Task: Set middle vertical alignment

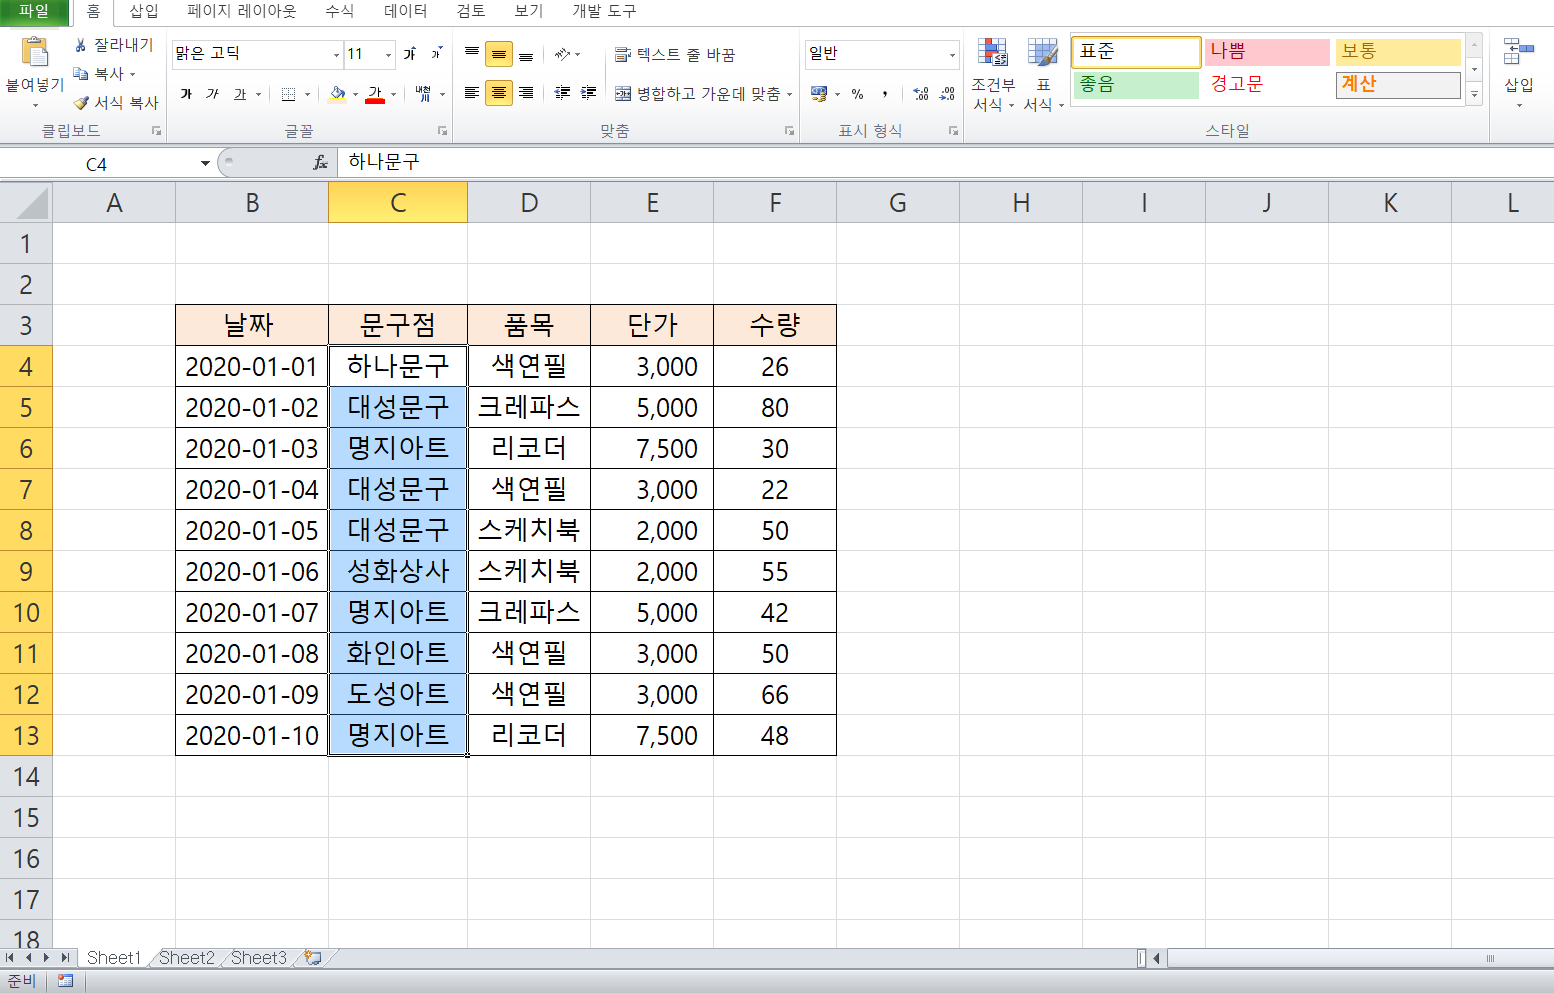Action: [499, 54]
